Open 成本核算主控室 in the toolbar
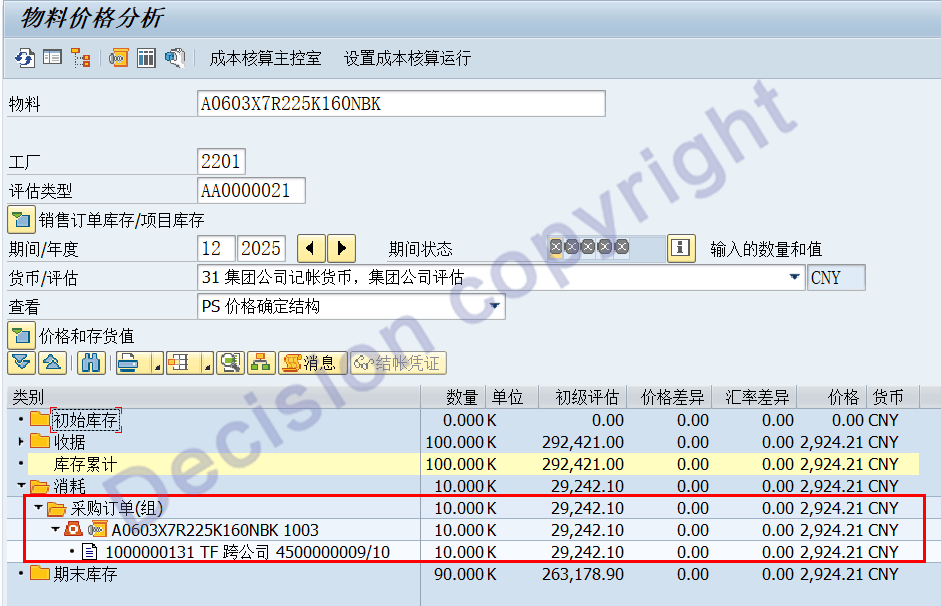Viewport: 941px width, 606px height. click(265, 58)
